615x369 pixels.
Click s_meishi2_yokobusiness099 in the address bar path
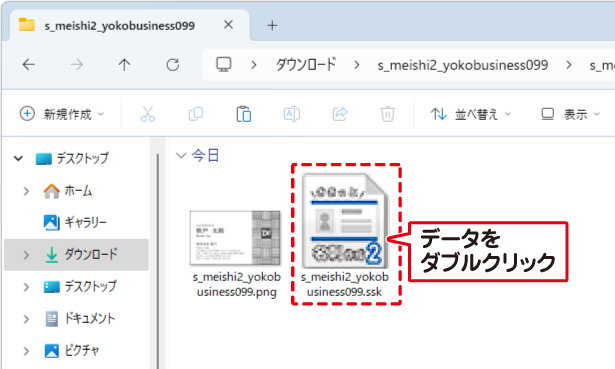pyautogui.click(x=463, y=65)
